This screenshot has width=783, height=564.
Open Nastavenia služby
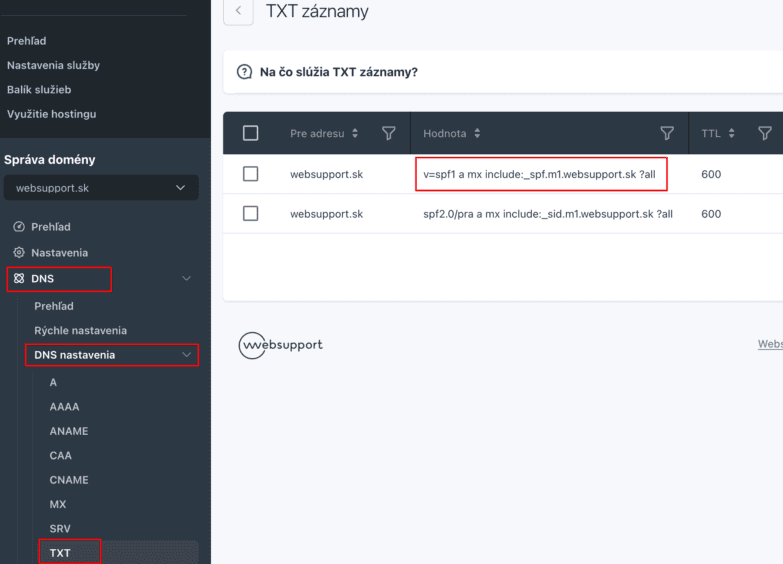point(53,65)
